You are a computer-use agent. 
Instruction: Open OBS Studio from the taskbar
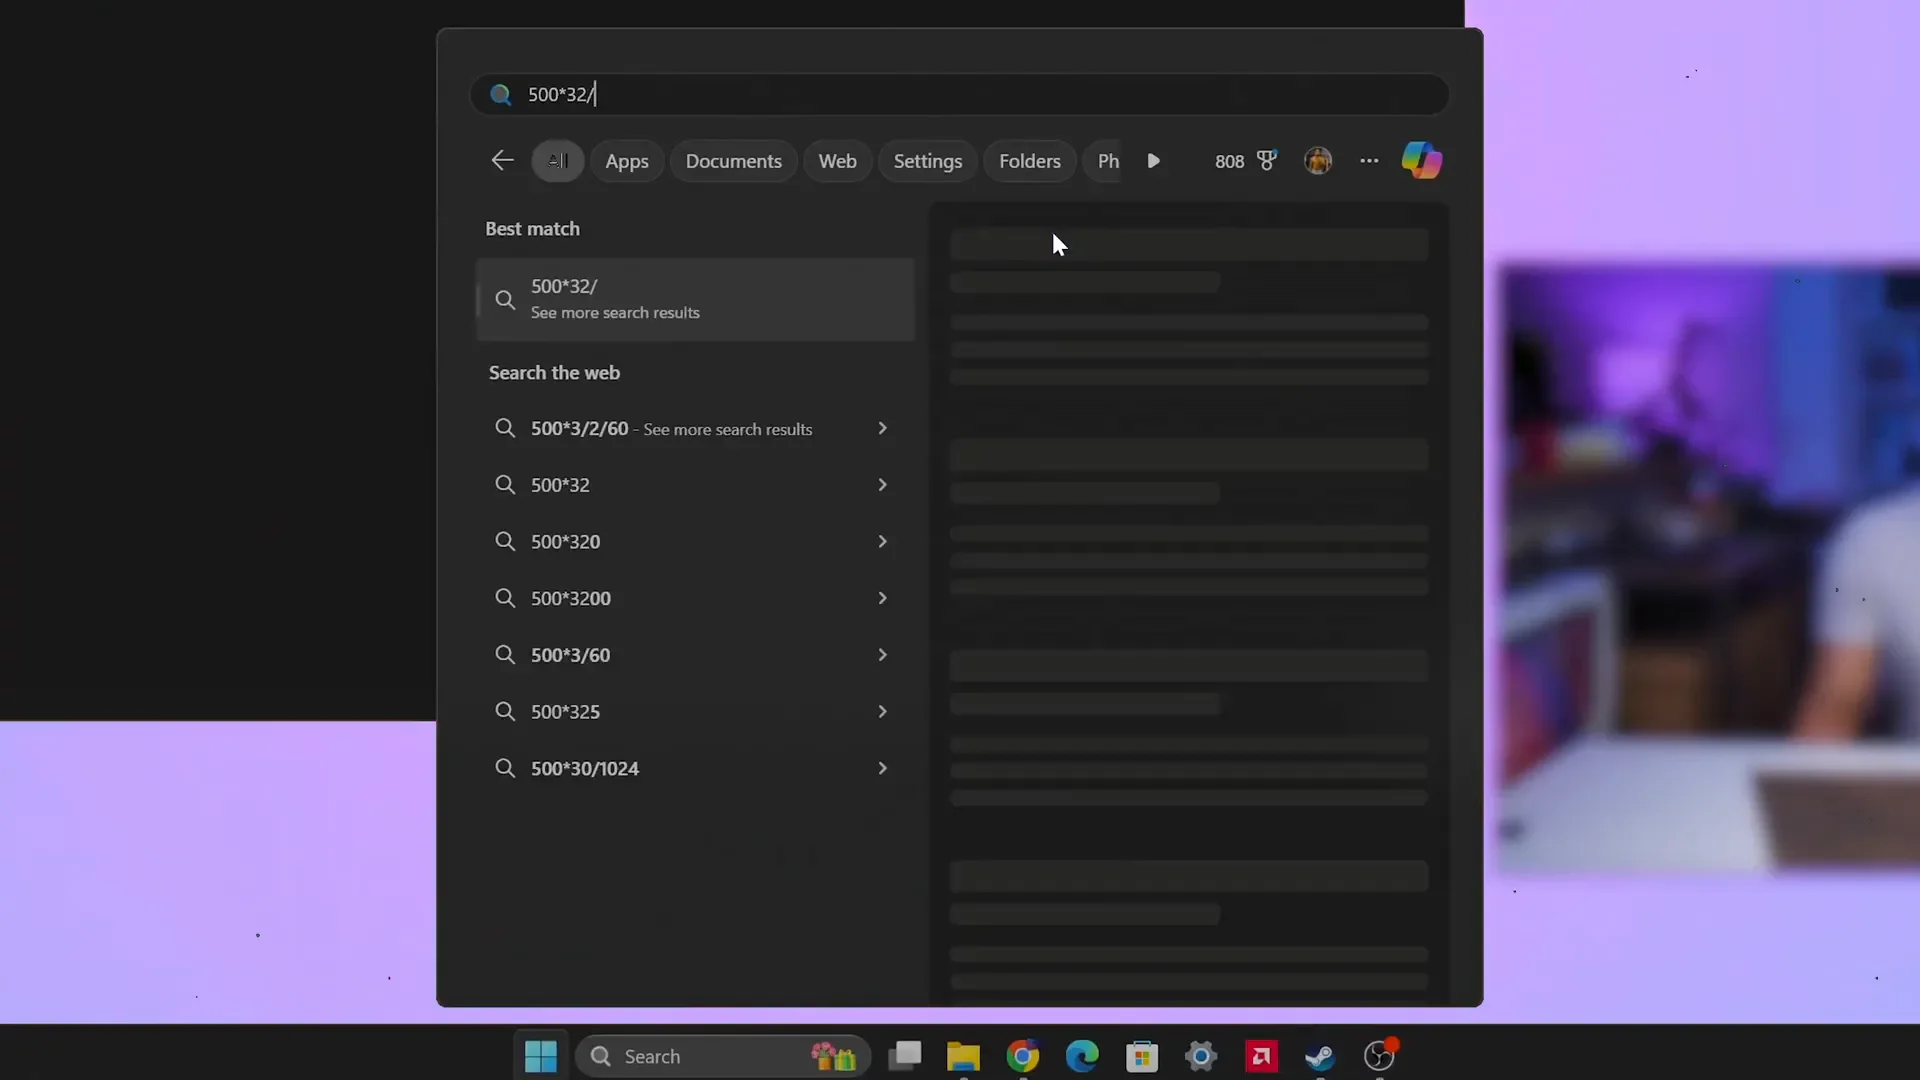click(x=1380, y=1056)
